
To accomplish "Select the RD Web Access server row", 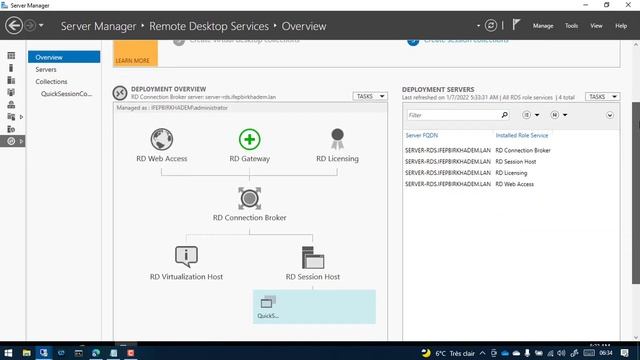I will 510,184.
